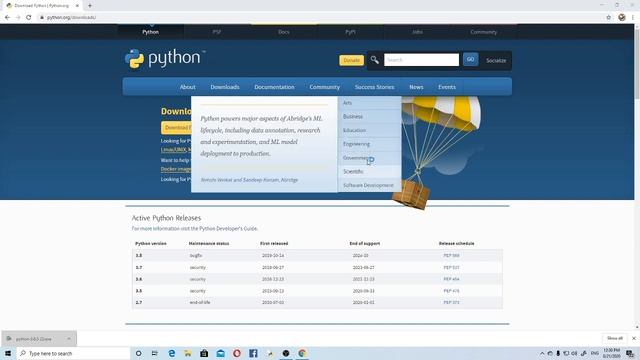The width and height of the screenshot is (640, 360).
Task: Open Cortana circle icon
Action: point(138,353)
